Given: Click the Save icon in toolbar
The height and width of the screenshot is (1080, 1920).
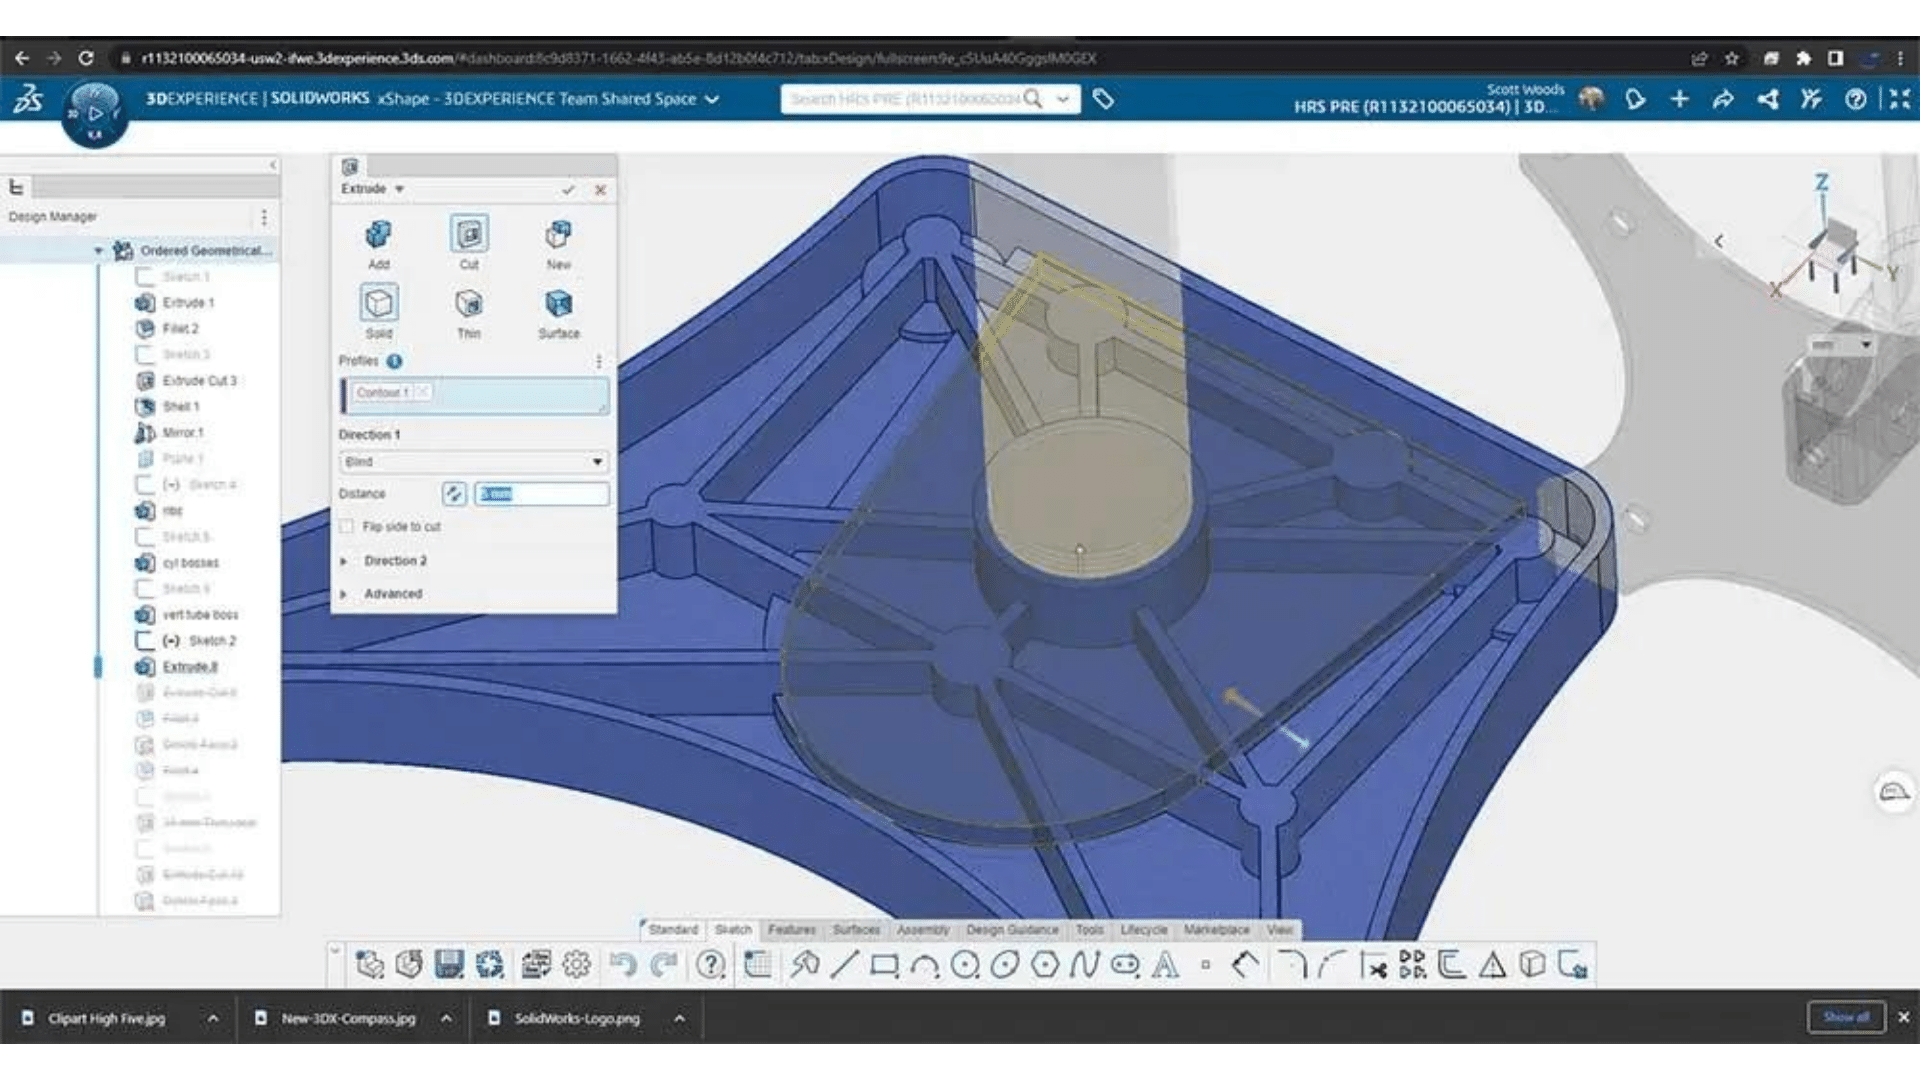Looking at the screenshot, I should [x=449, y=965].
